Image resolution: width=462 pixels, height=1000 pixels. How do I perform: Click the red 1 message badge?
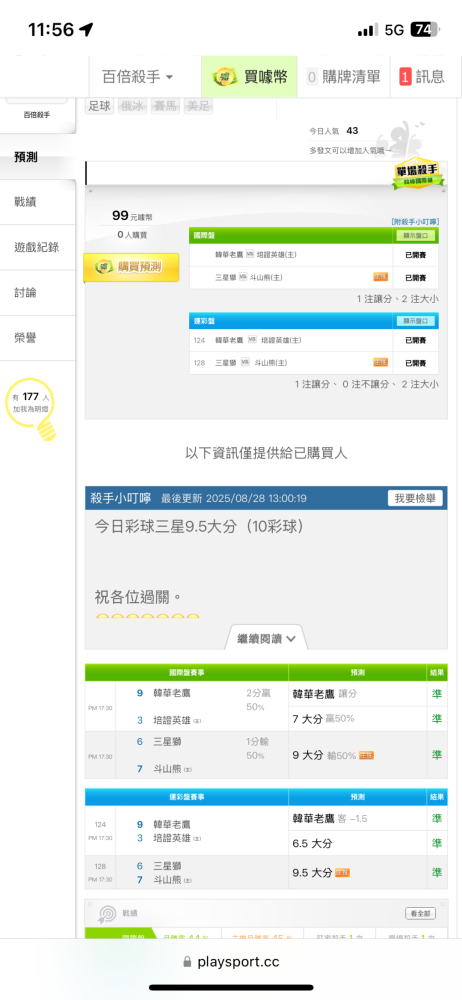pos(405,77)
